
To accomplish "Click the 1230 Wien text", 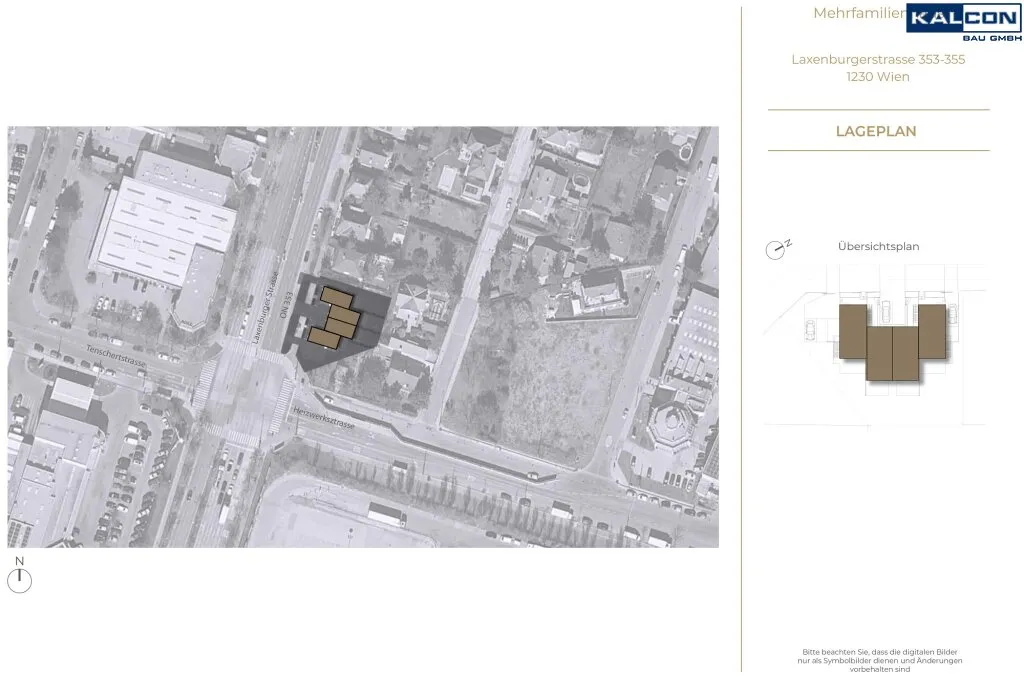I will 878,76.
